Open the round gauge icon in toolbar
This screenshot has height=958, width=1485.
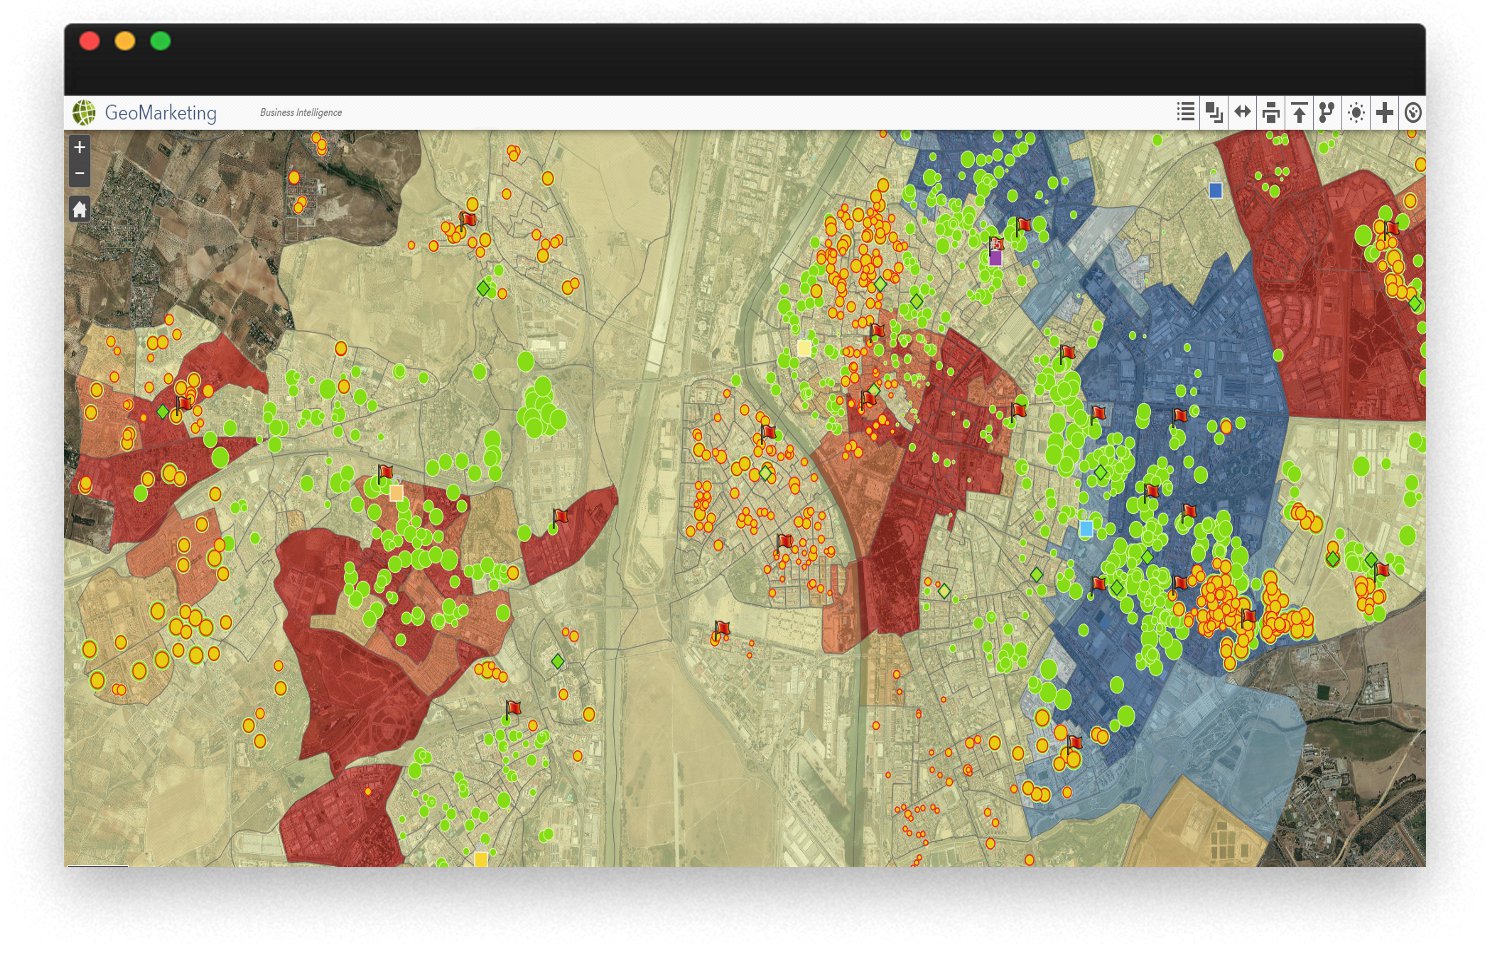click(1412, 113)
